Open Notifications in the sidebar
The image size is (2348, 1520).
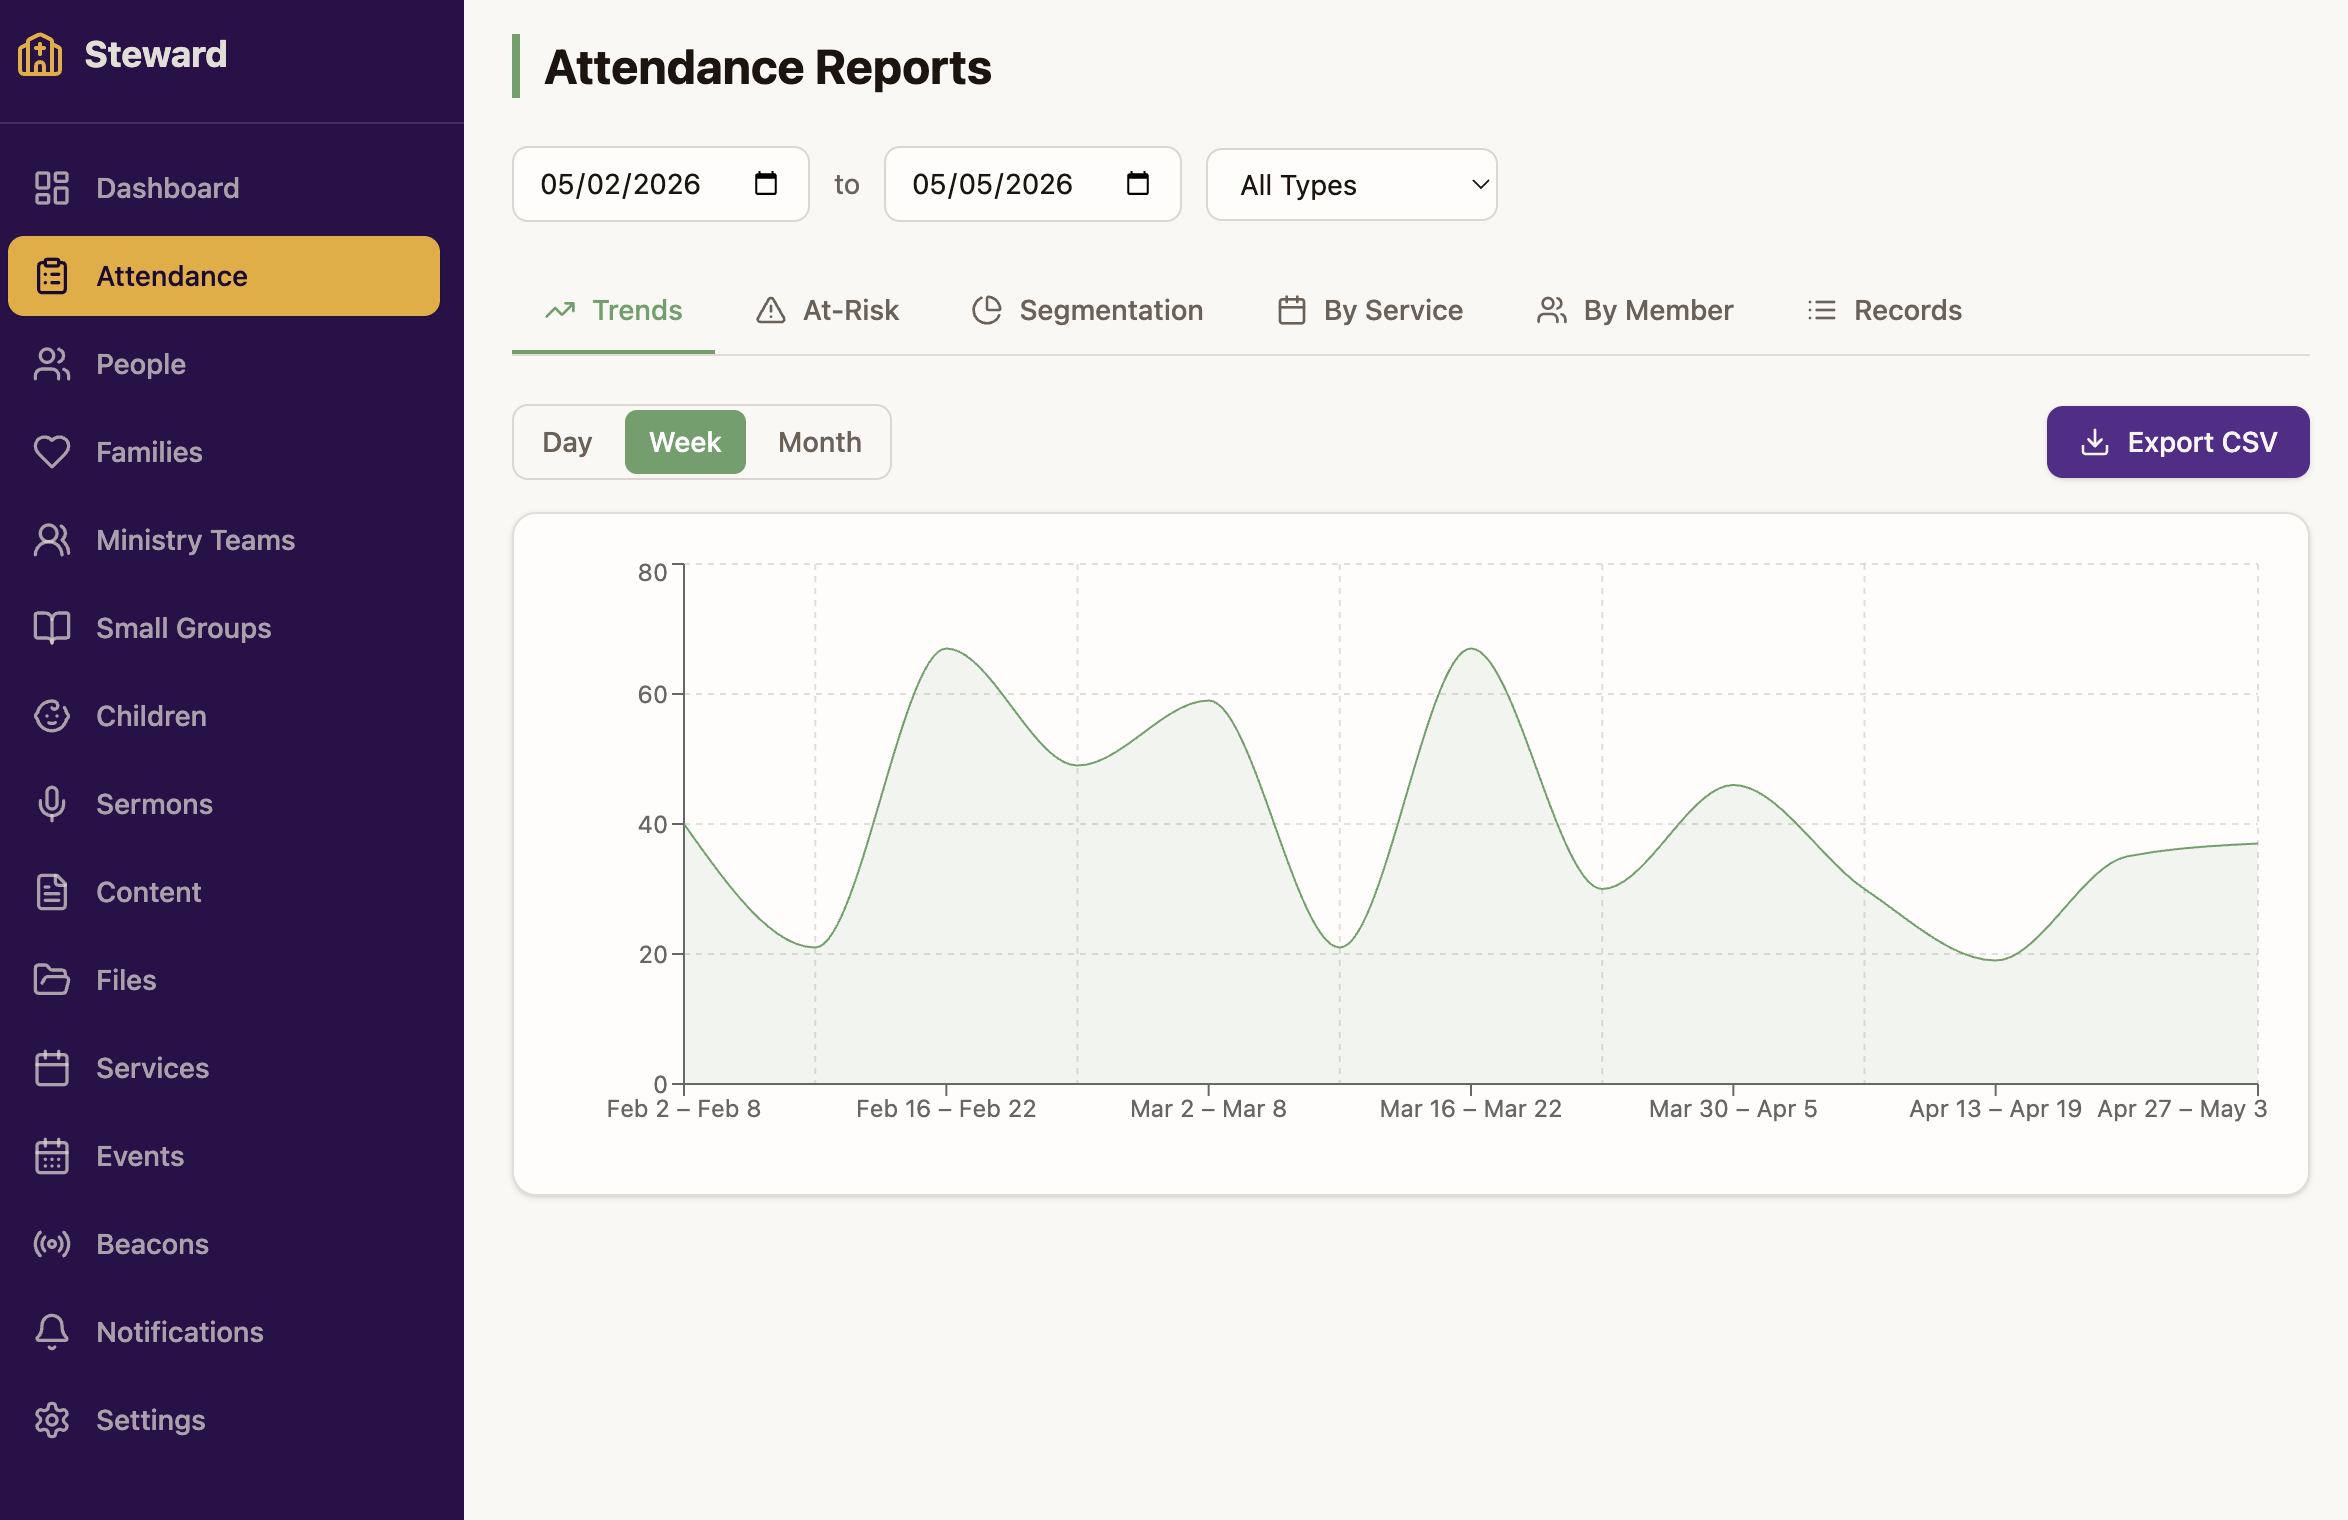click(224, 1332)
